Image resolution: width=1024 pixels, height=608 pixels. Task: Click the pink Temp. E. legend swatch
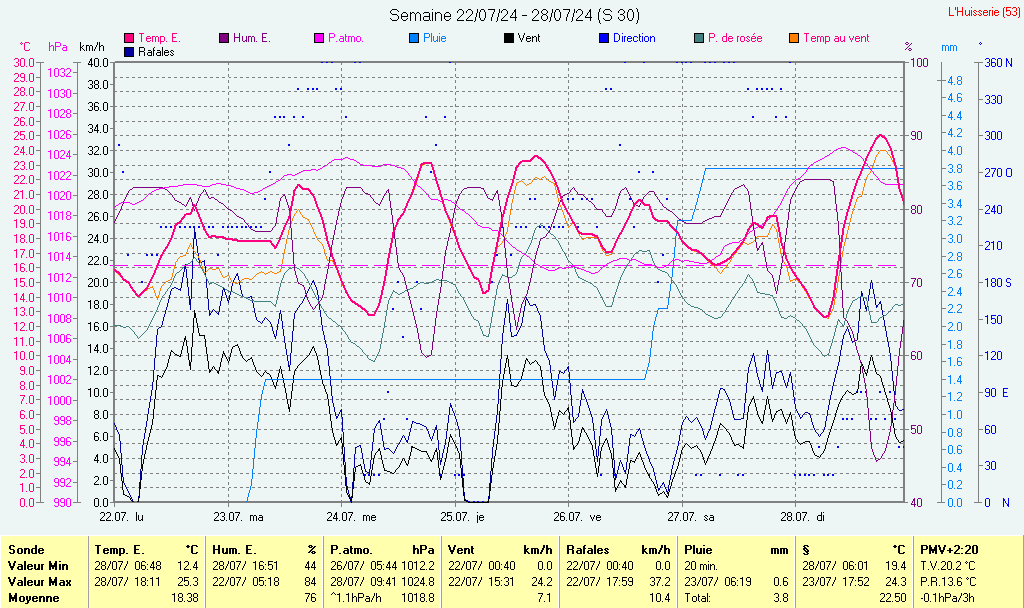coord(129,39)
